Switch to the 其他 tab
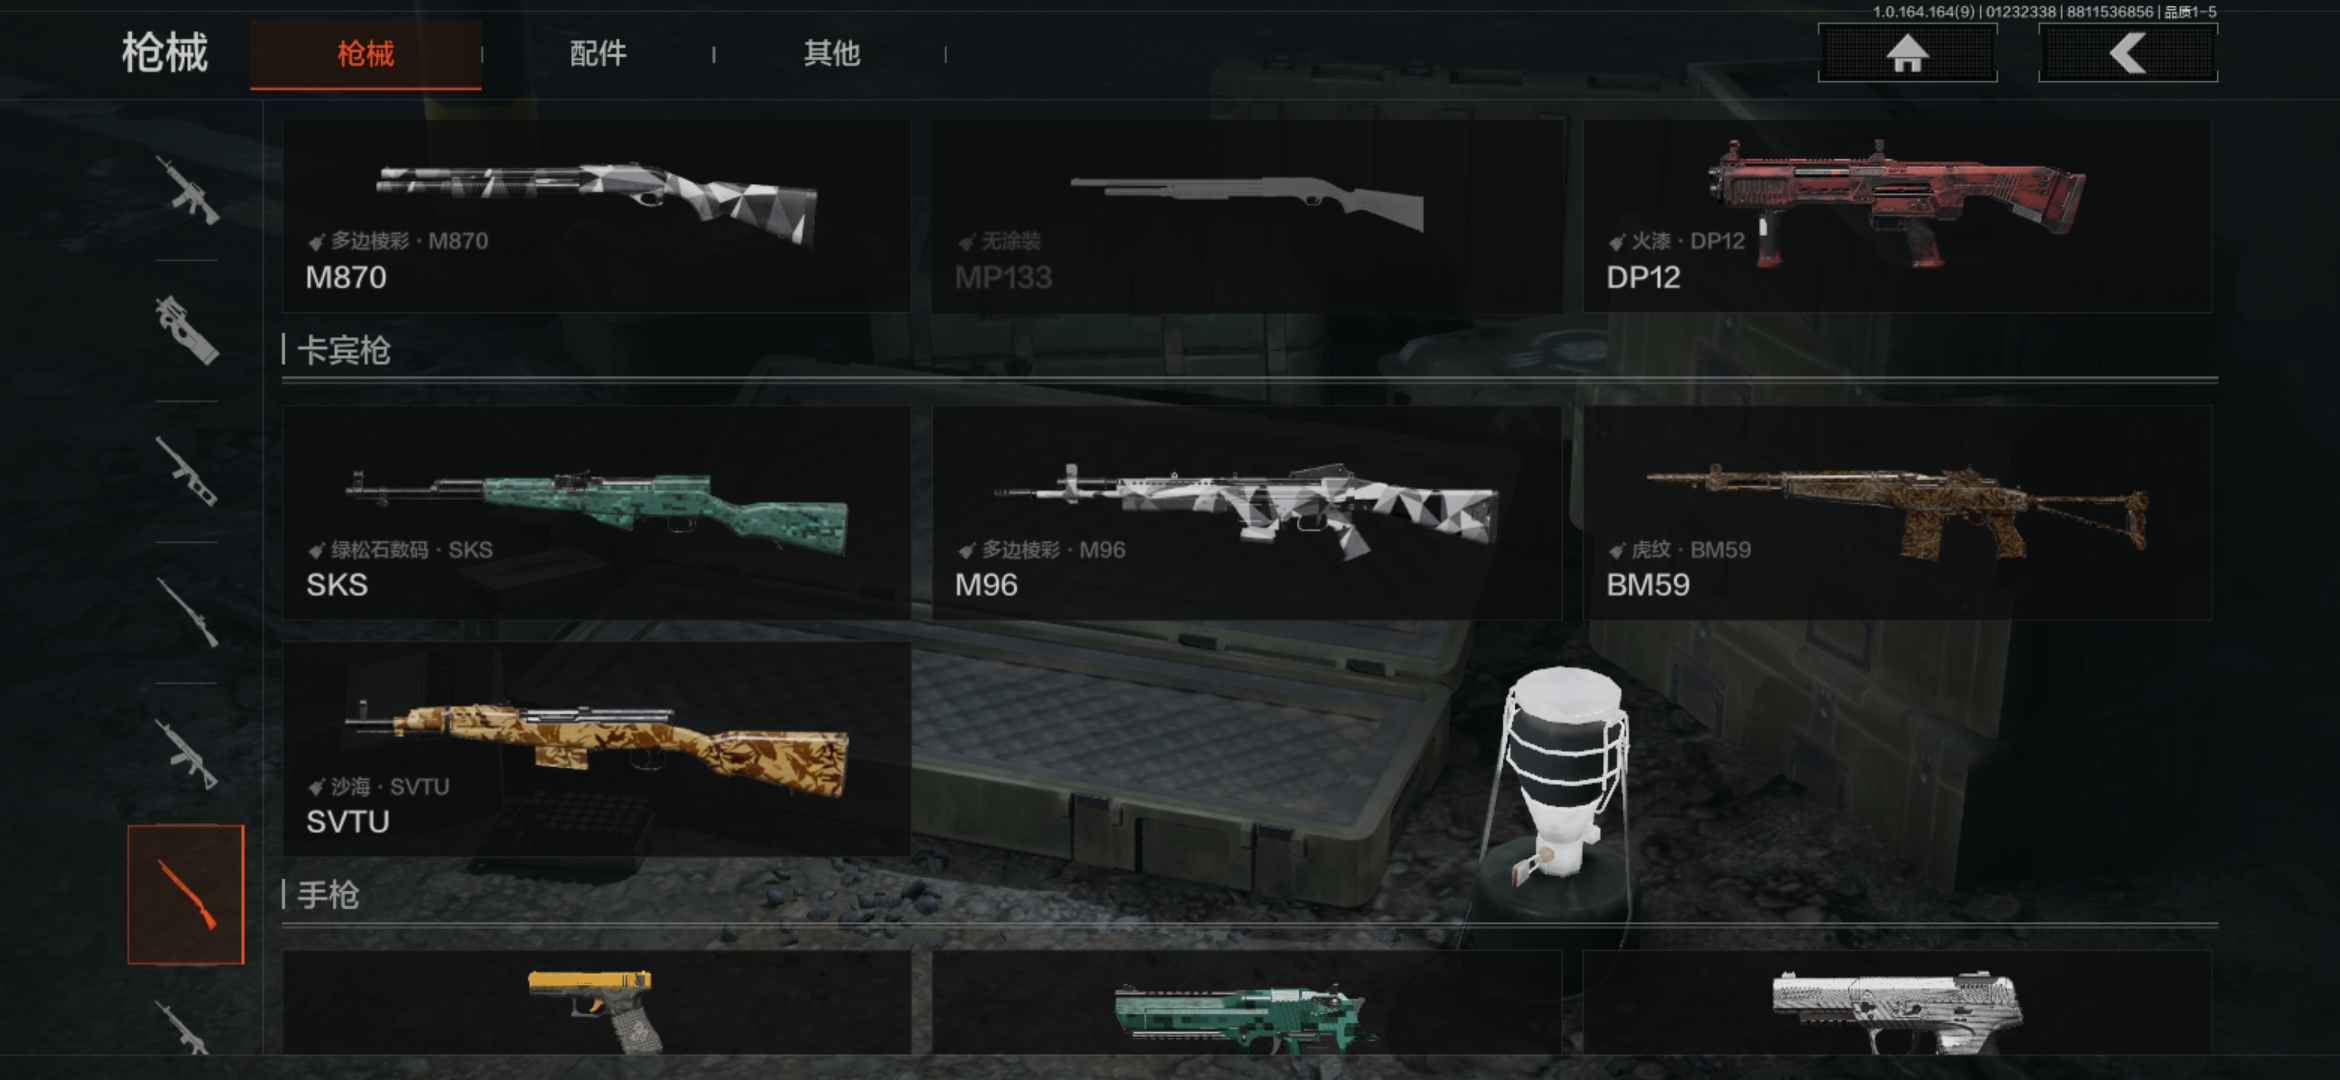 click(x=831, y=53)
